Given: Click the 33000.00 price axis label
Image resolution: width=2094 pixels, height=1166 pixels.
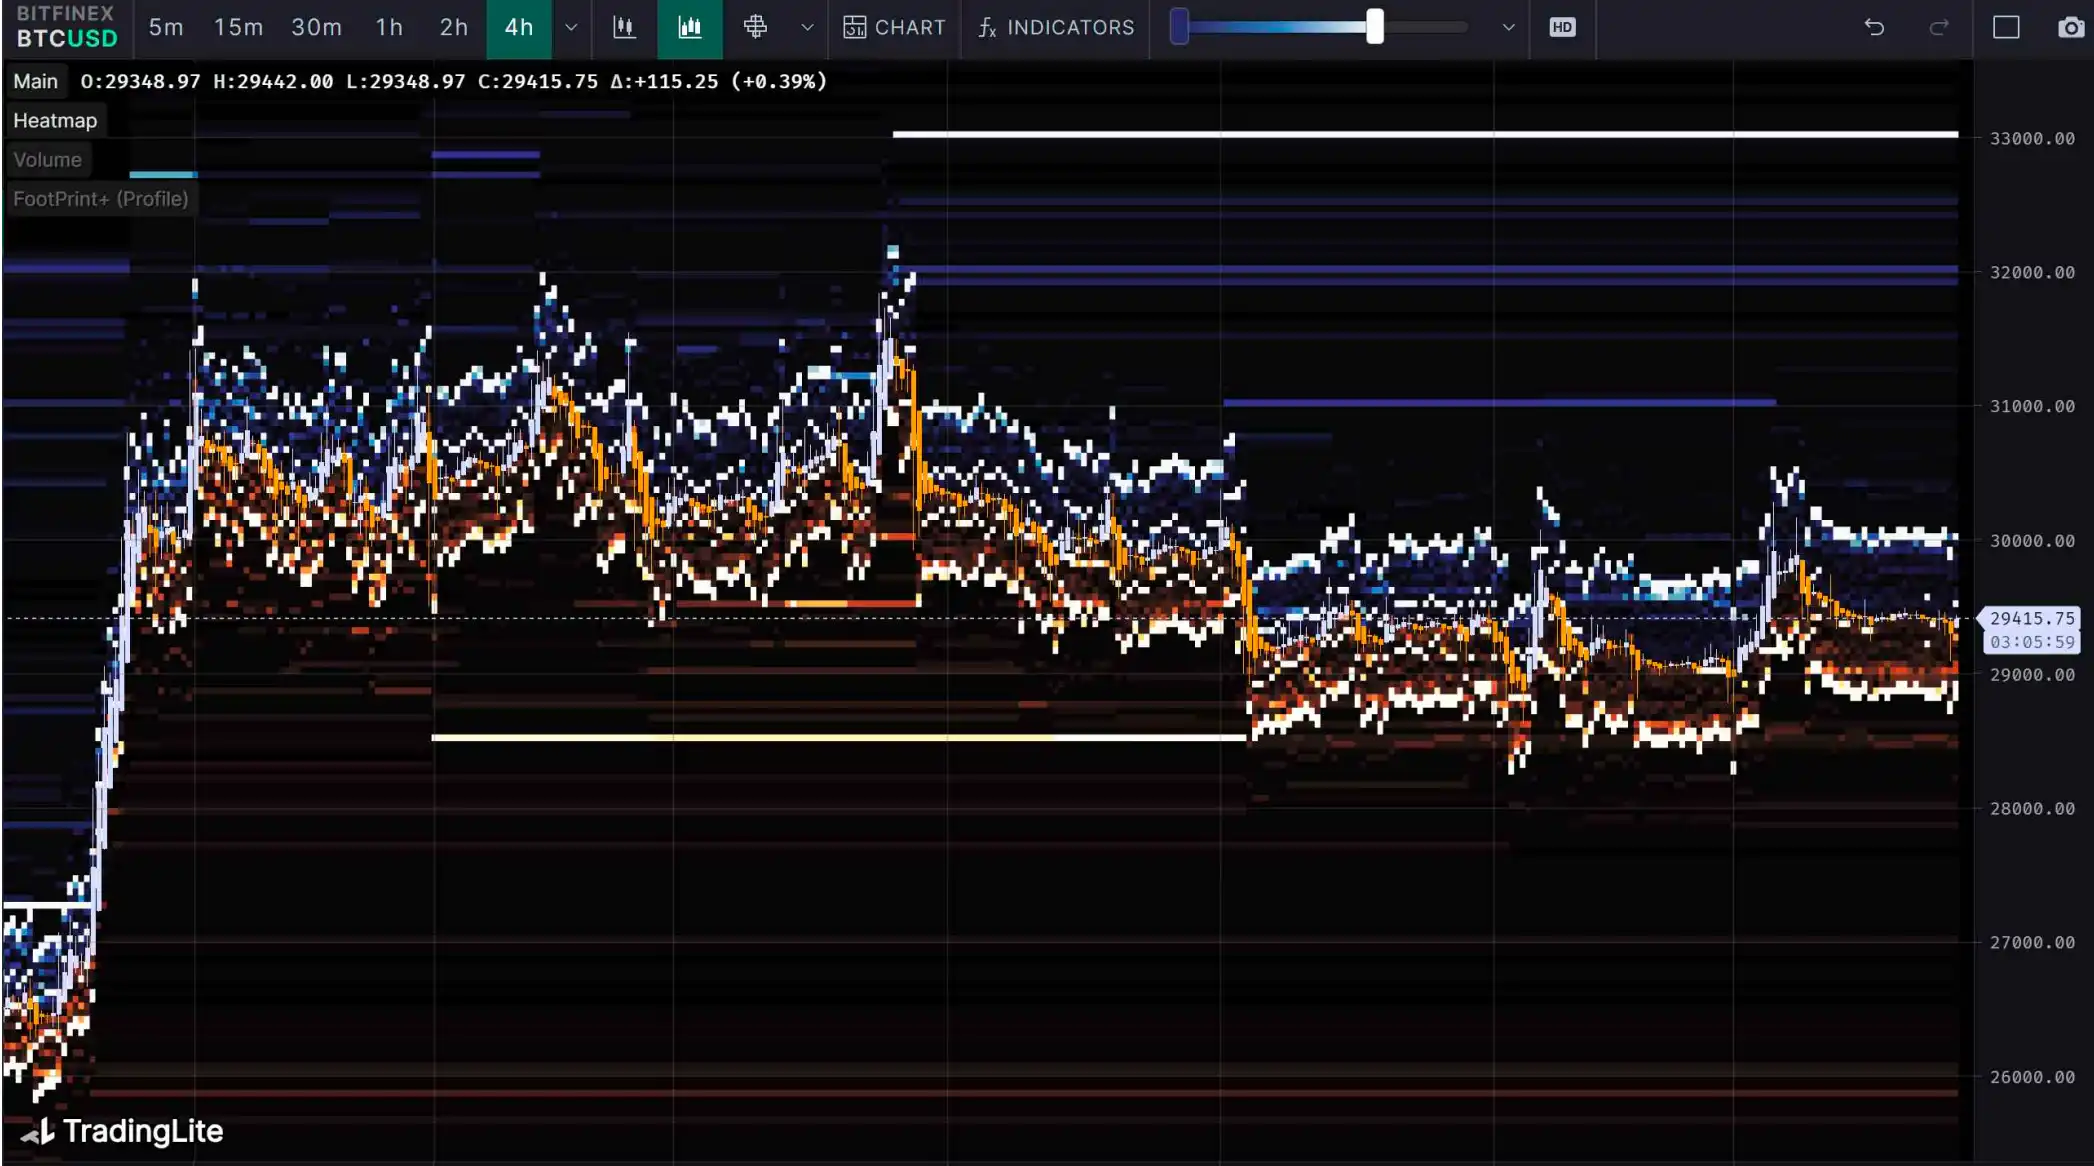Looking at the screenshot, I should (2032, 139).
